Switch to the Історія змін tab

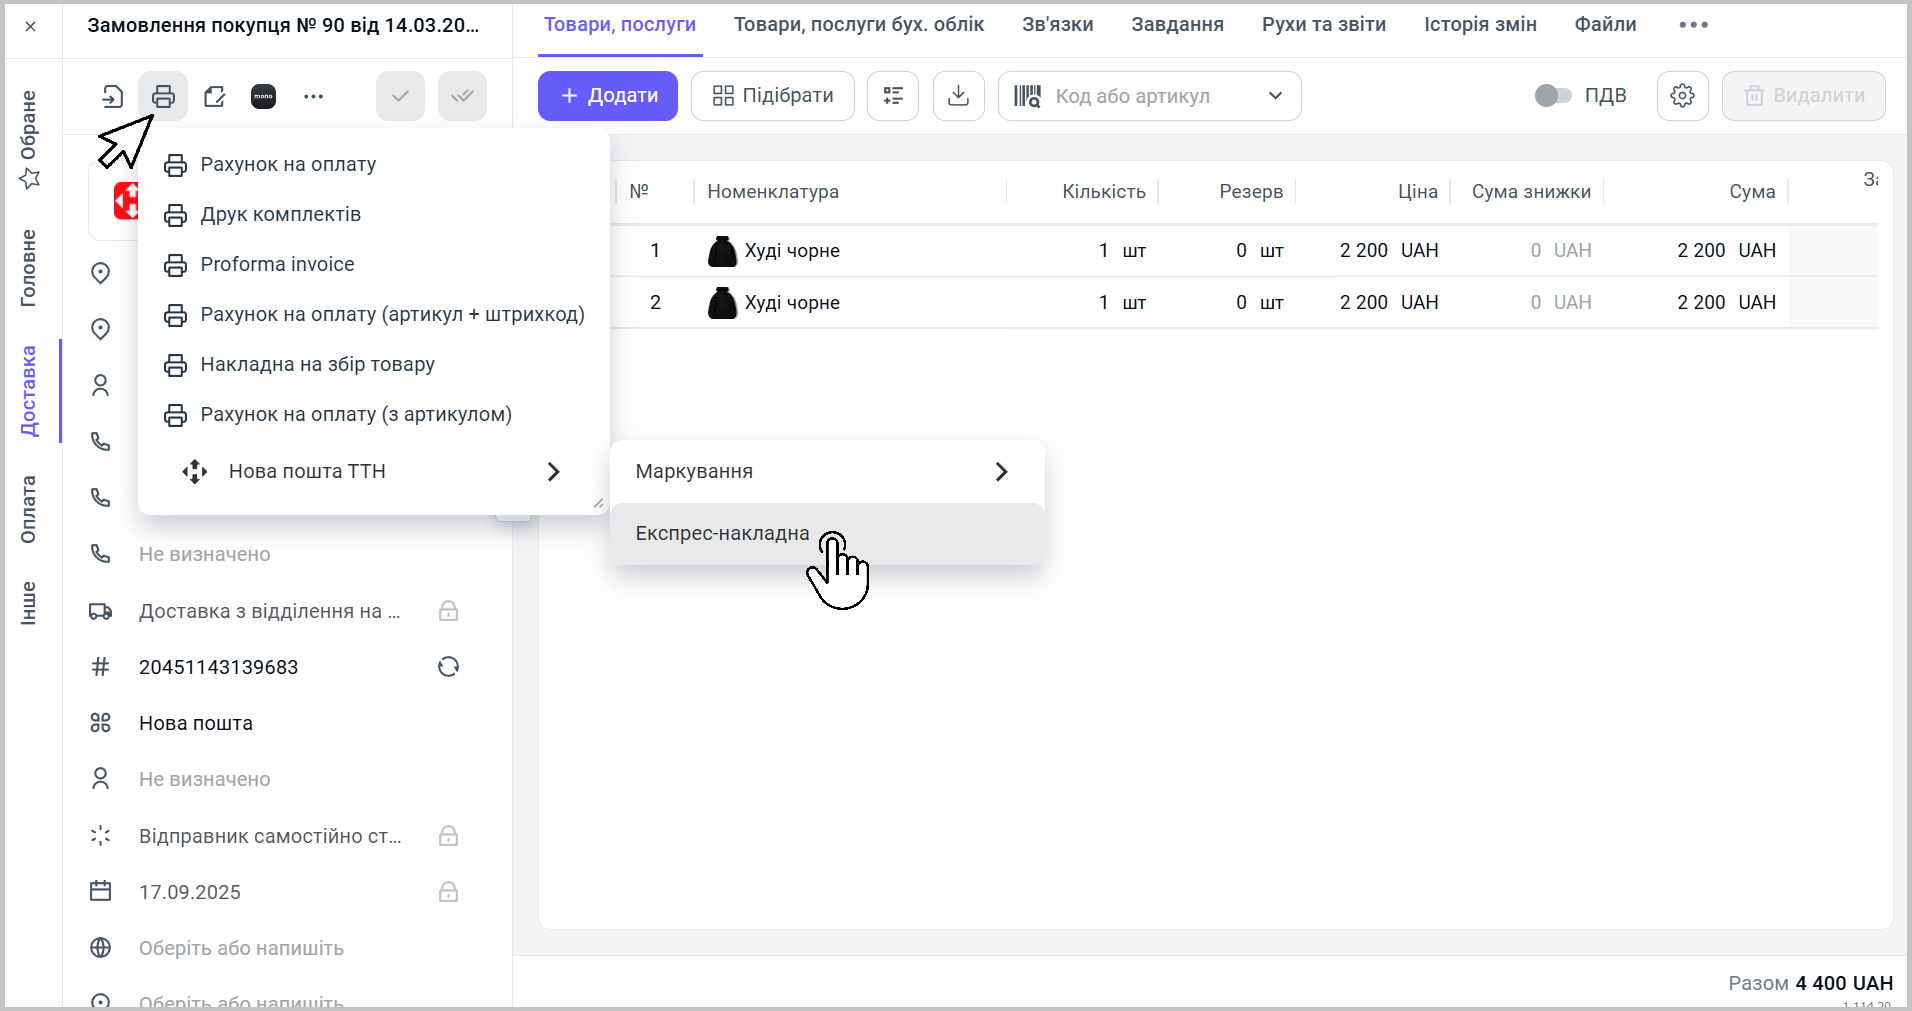[x=1480, y=25]
